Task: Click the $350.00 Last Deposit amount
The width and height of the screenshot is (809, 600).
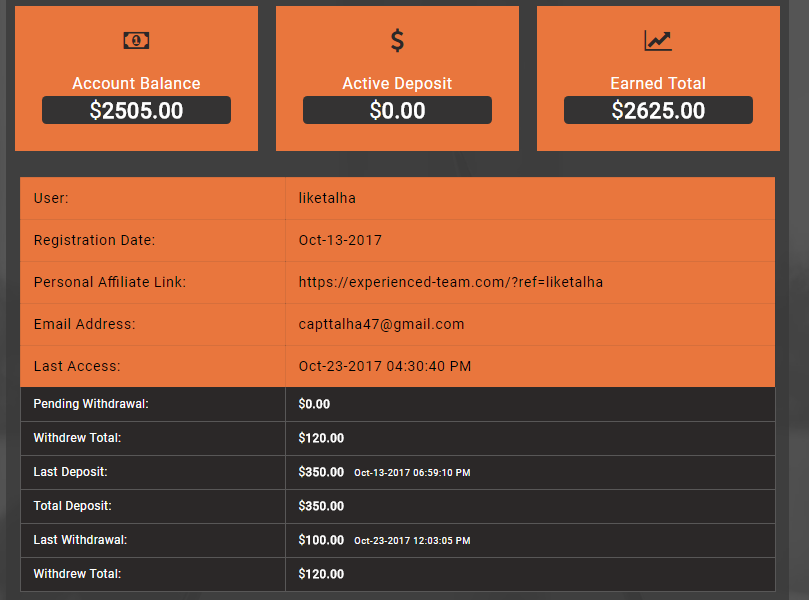Action: click(321, 472)
